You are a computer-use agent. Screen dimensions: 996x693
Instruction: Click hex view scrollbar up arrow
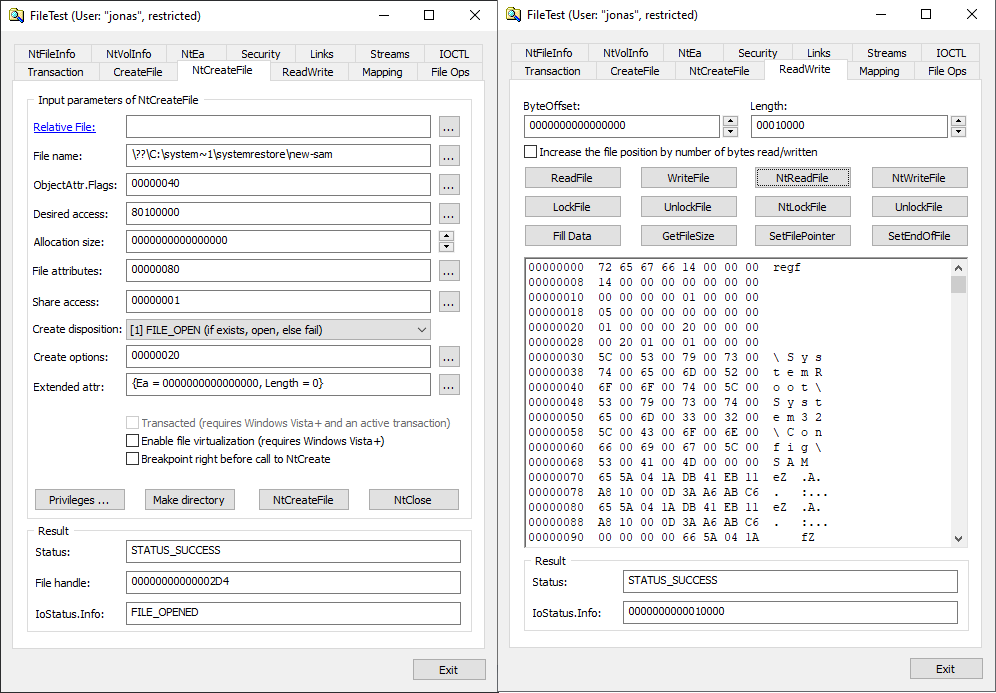tap(959, 267)
